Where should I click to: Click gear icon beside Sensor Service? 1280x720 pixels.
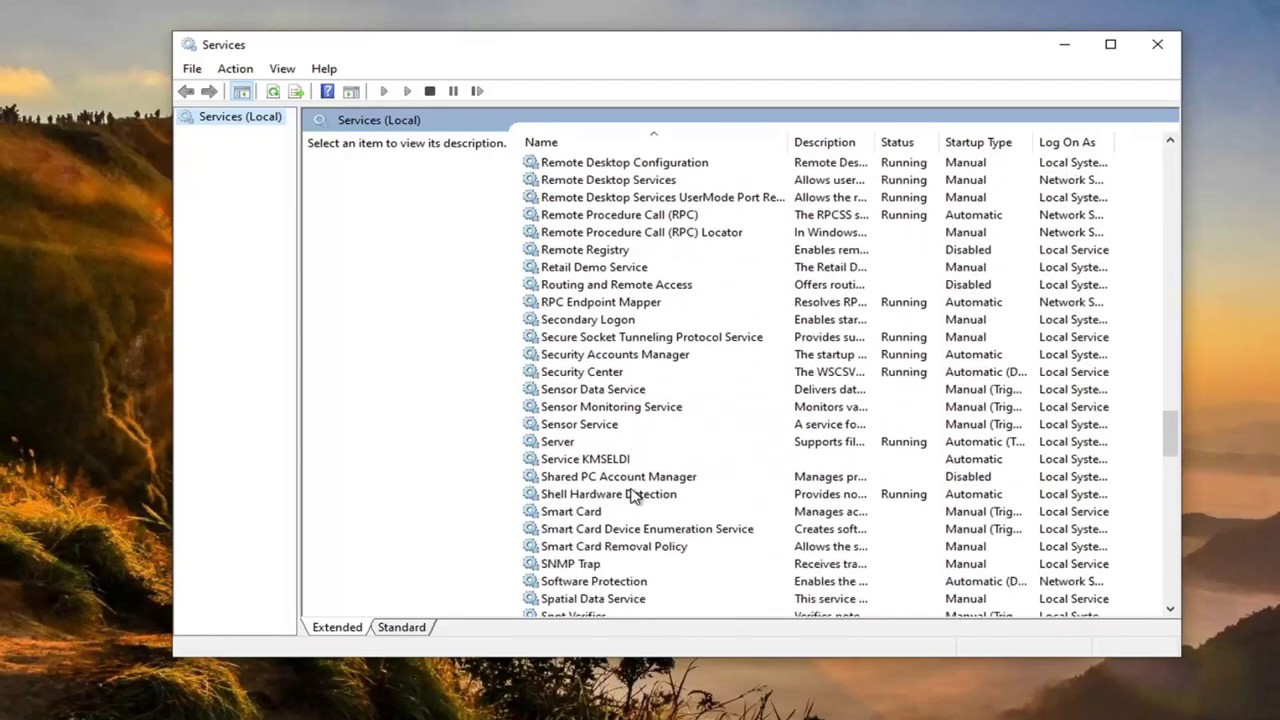[x=530, y=424]
